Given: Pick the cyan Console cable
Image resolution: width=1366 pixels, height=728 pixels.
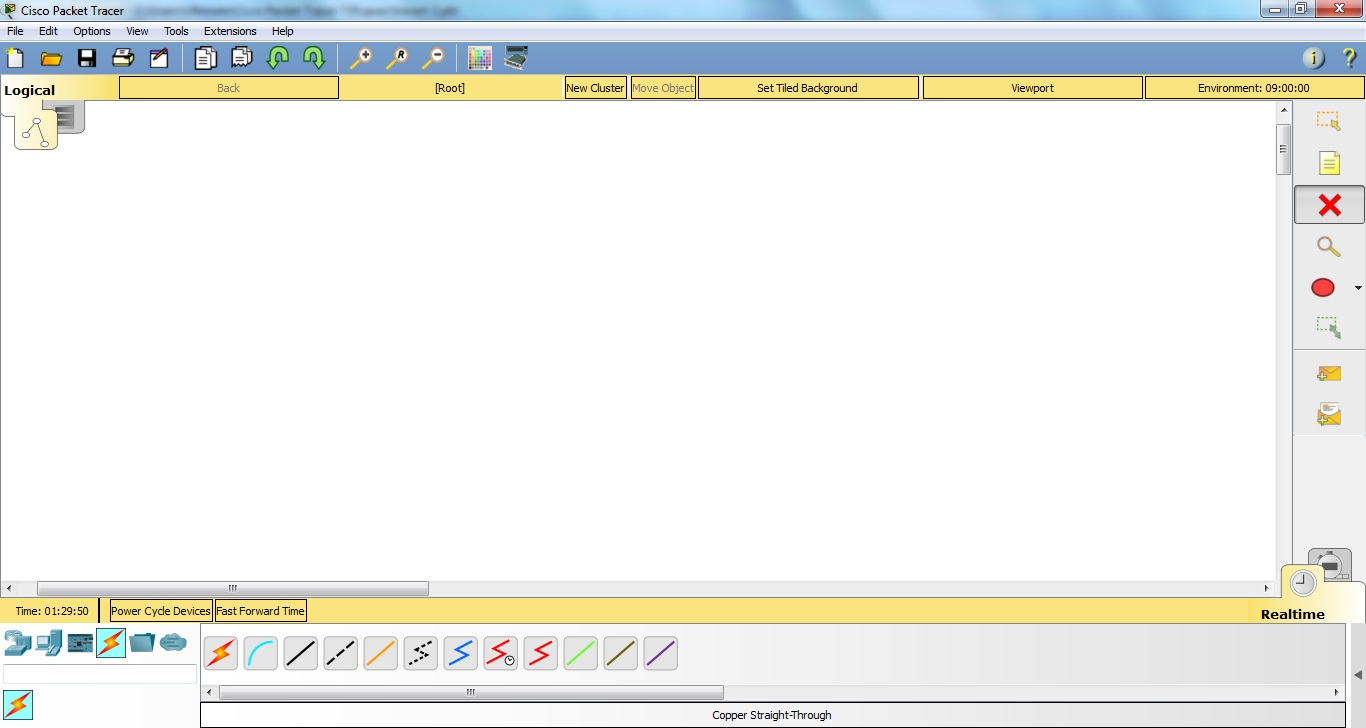Looking at the screenshot, I should tap(261, 654).
